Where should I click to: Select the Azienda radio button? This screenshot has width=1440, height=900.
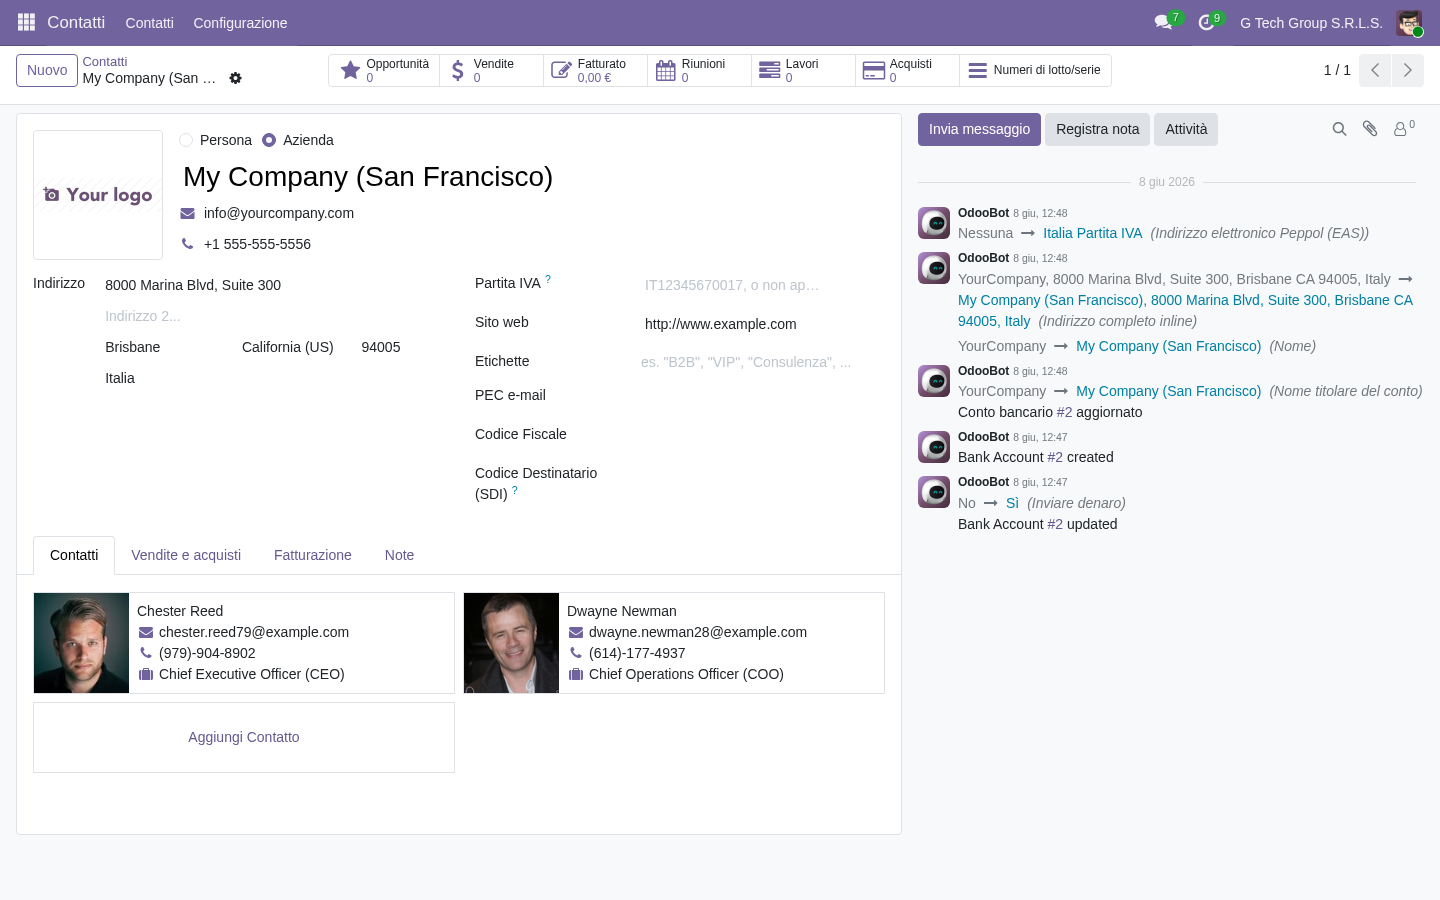click(x=269, y=140)
